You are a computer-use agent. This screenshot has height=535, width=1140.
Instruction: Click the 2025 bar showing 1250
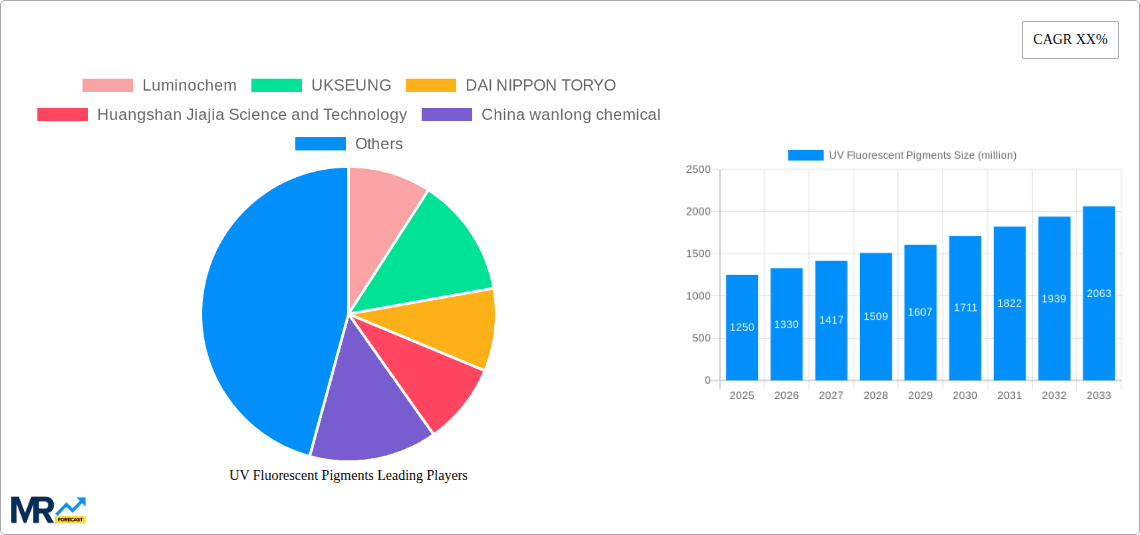pos(742,328)
